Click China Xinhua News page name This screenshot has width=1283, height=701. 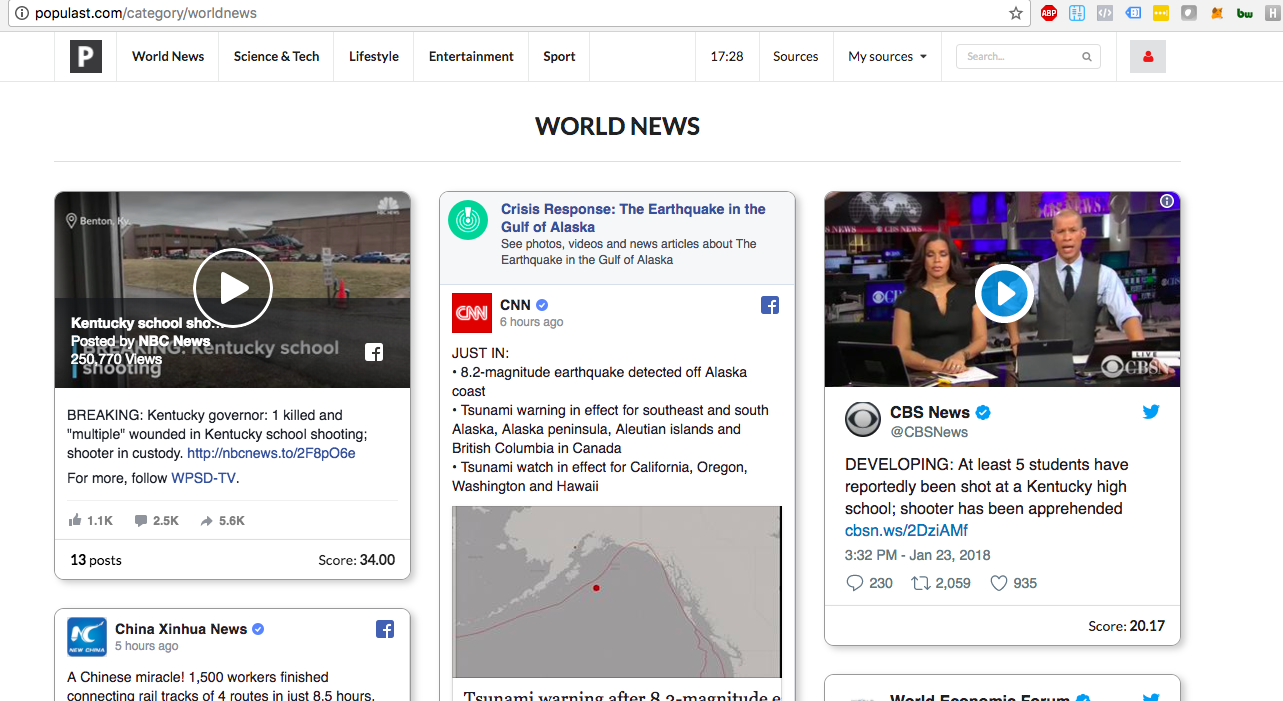coord(181,629)
